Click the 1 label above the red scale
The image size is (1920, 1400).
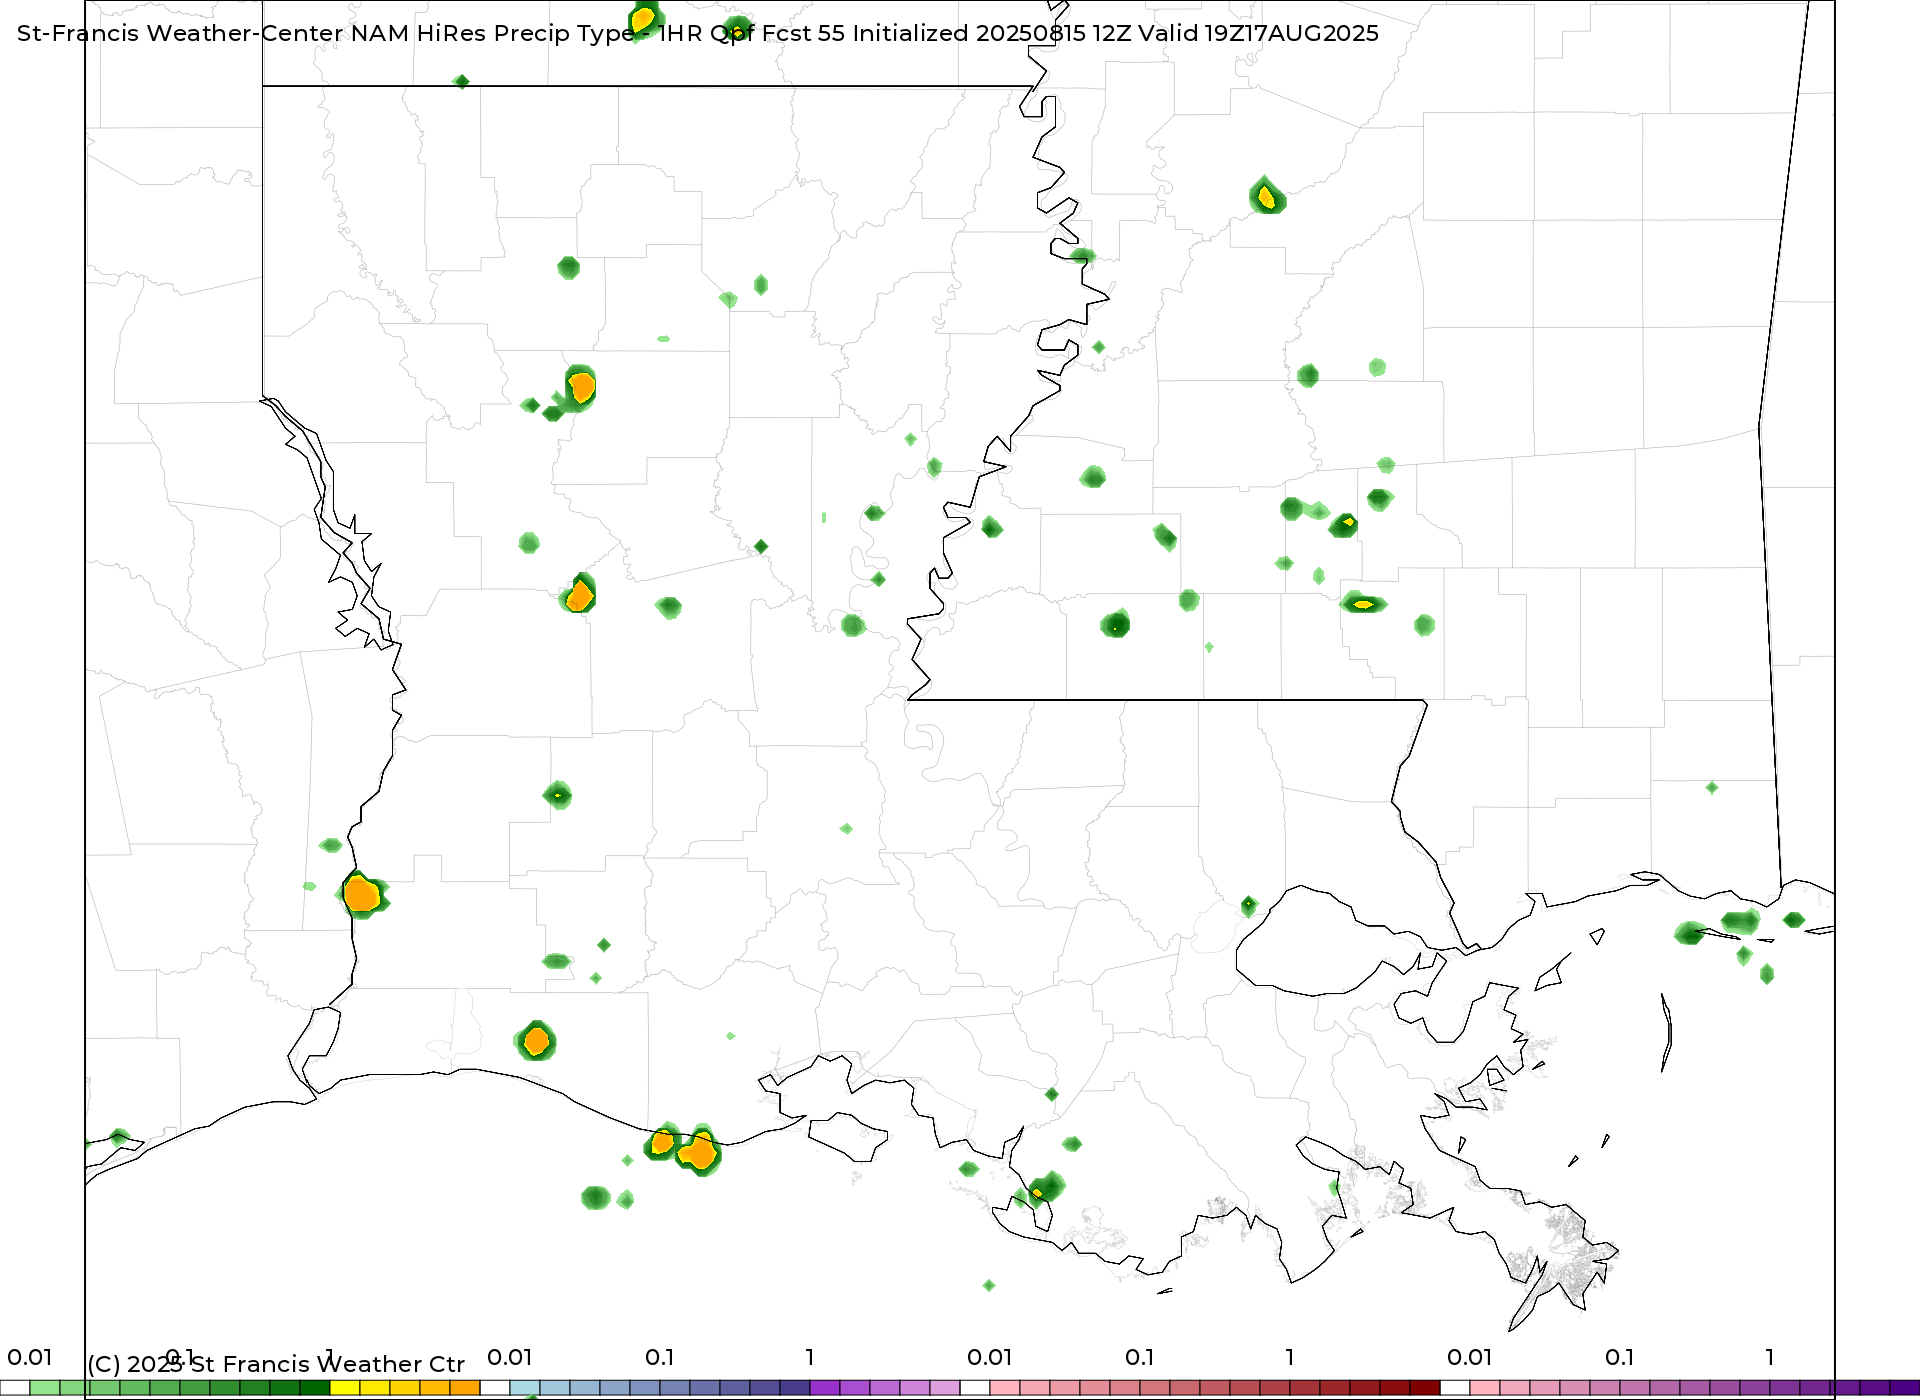click(x=1290, y=1357)
